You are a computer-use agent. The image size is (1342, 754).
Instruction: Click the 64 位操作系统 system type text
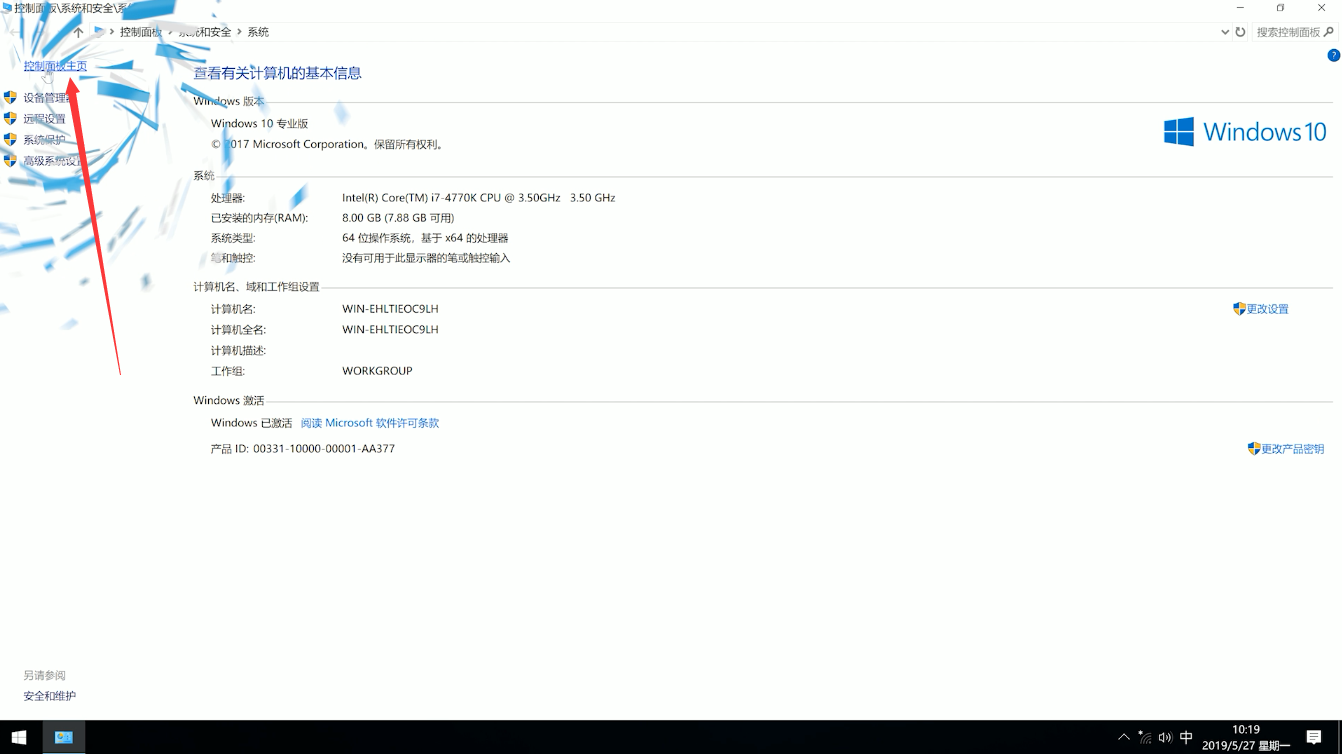425,238
